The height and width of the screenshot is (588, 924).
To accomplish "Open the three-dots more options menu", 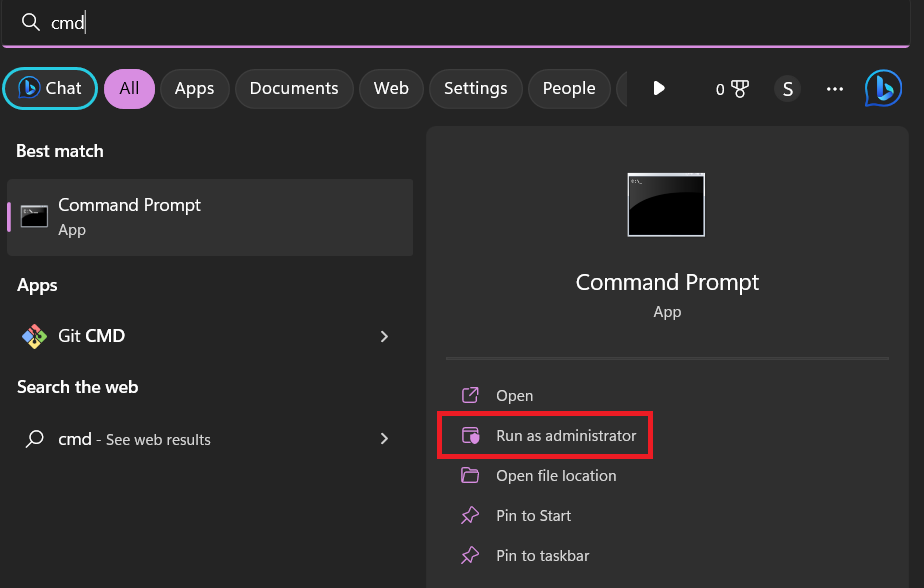I will tap(835, 89).
